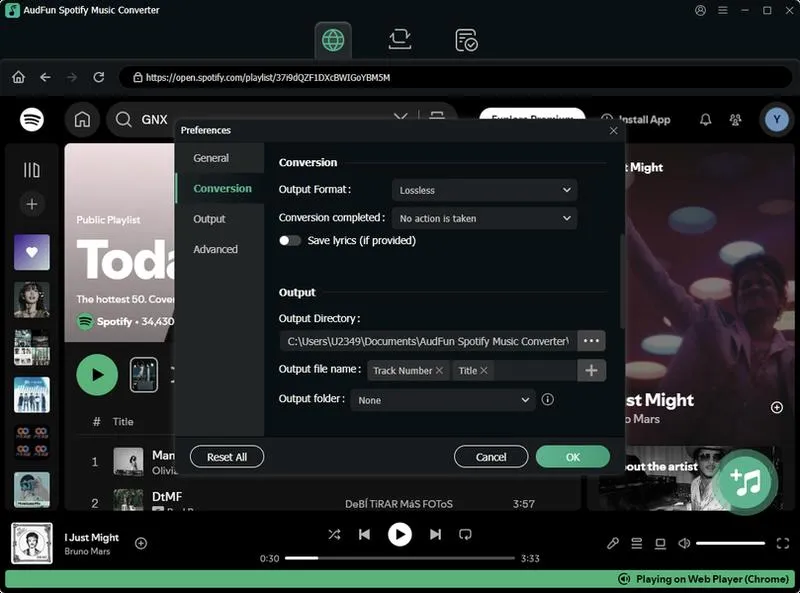800x593 pixels.
Task: Open lyrics microphone icon
Action: (613, 543)
